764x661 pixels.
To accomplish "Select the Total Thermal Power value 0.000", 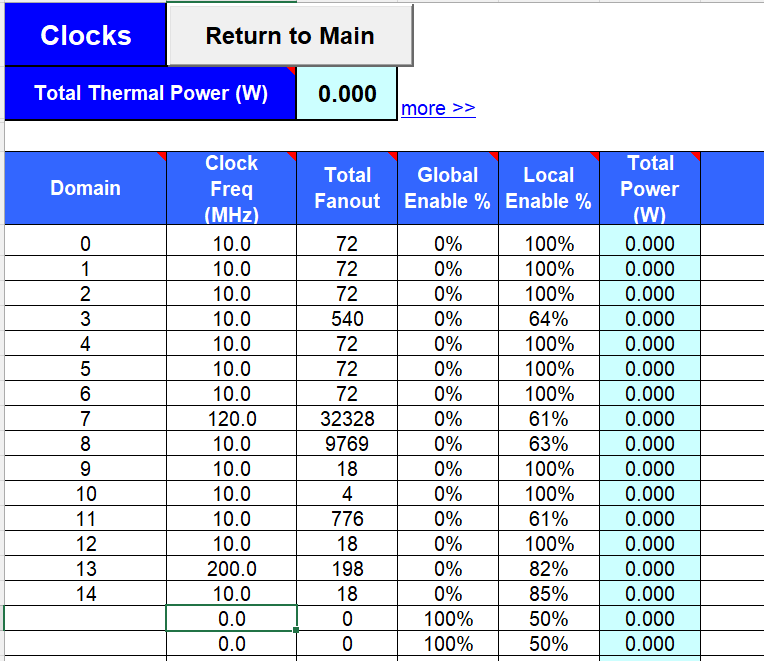I will [347, 93].
